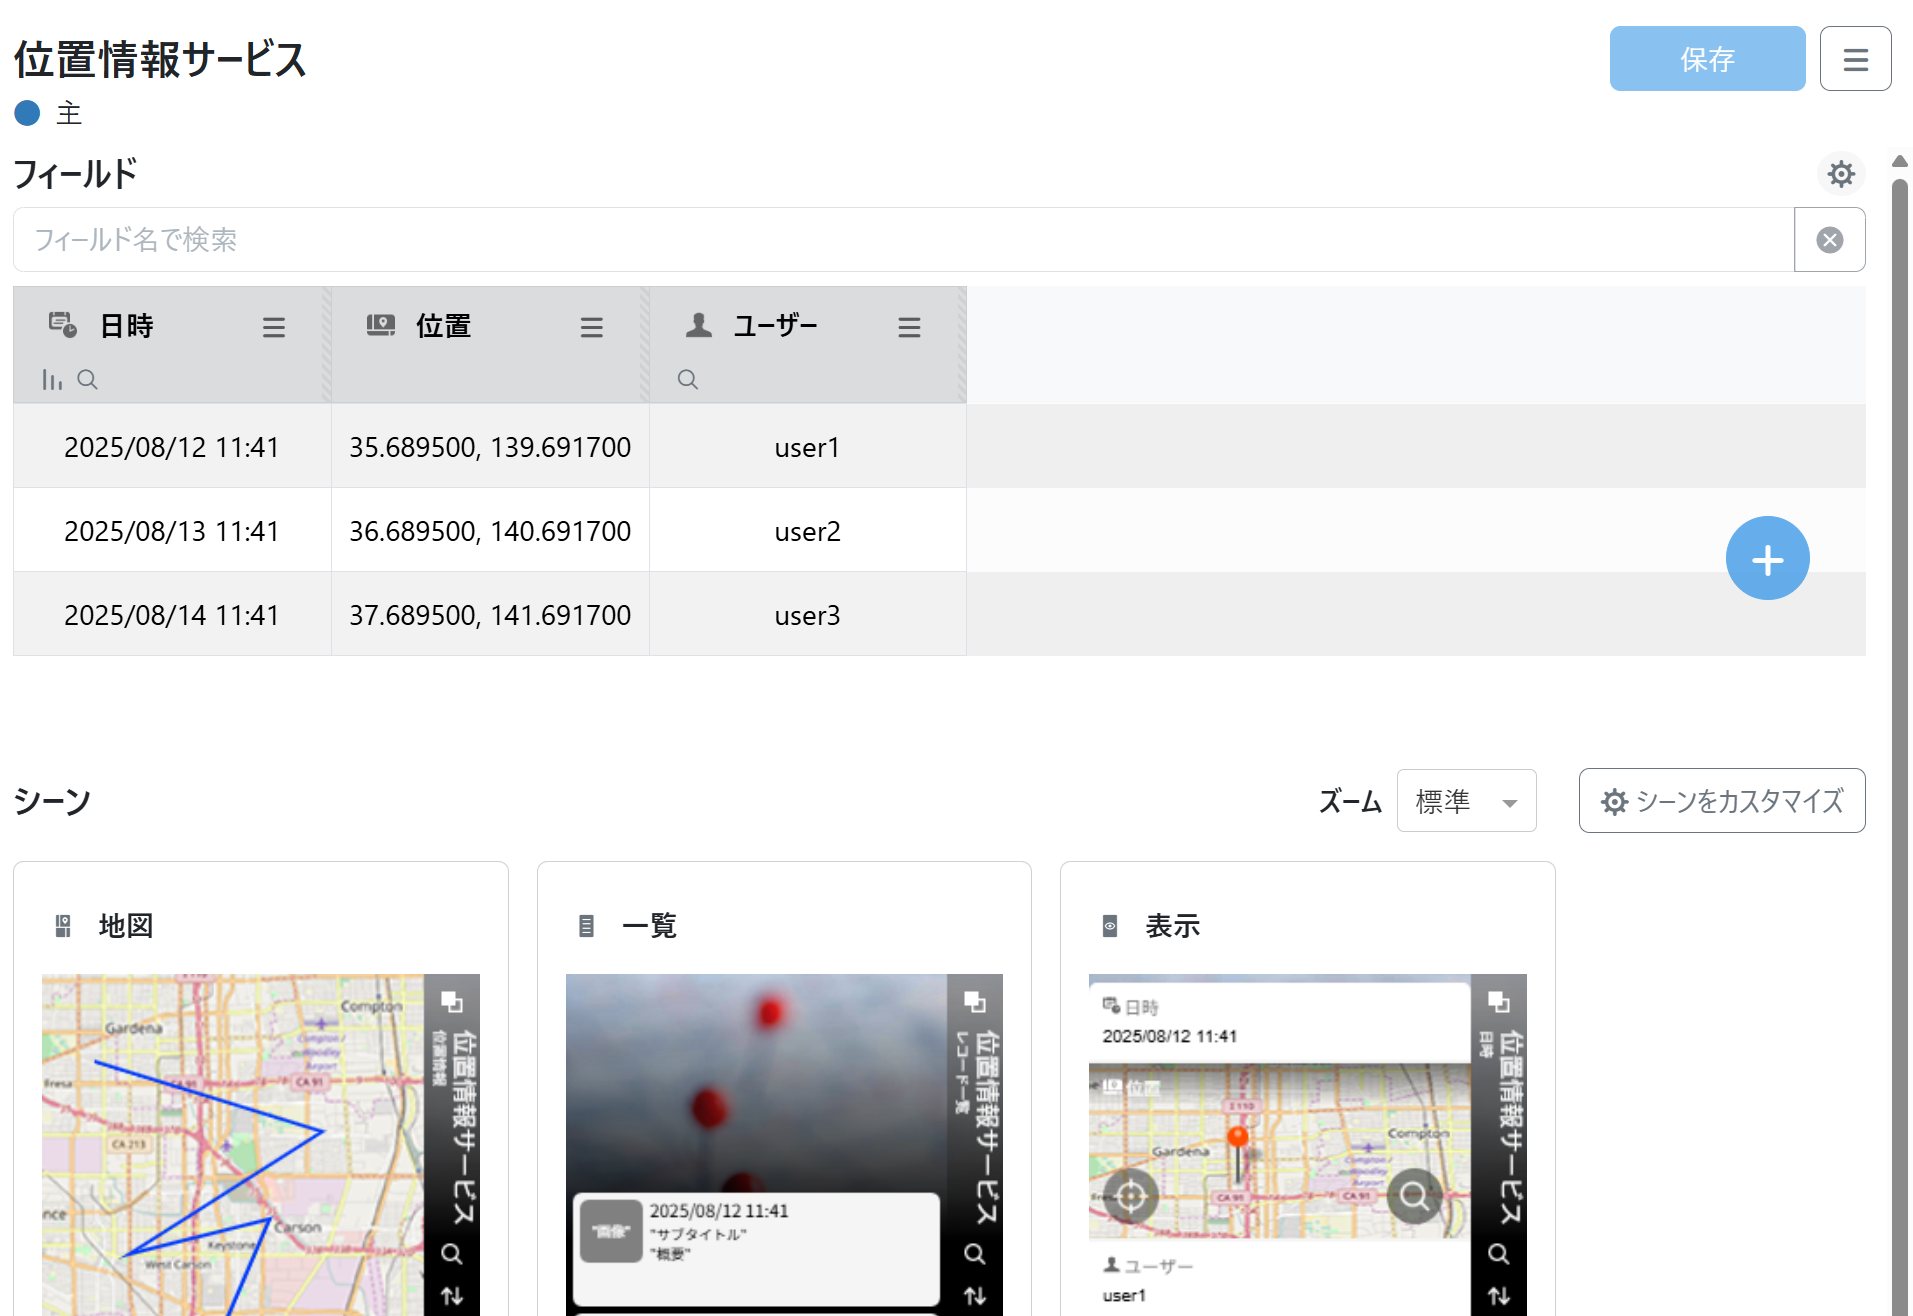Select the user2 table row cell
Image resolution: width=1913 pixels, height=1316 pixels.
point(807,531)
